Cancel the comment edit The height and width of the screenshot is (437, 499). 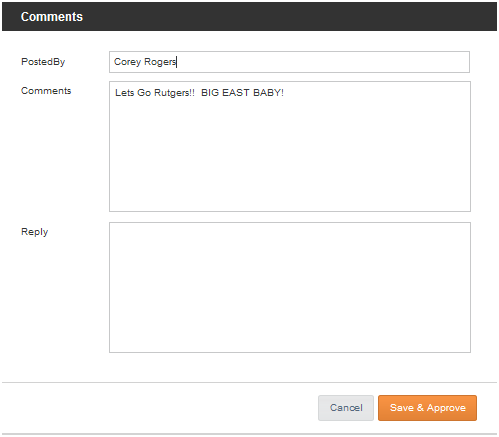coord(346,408)
